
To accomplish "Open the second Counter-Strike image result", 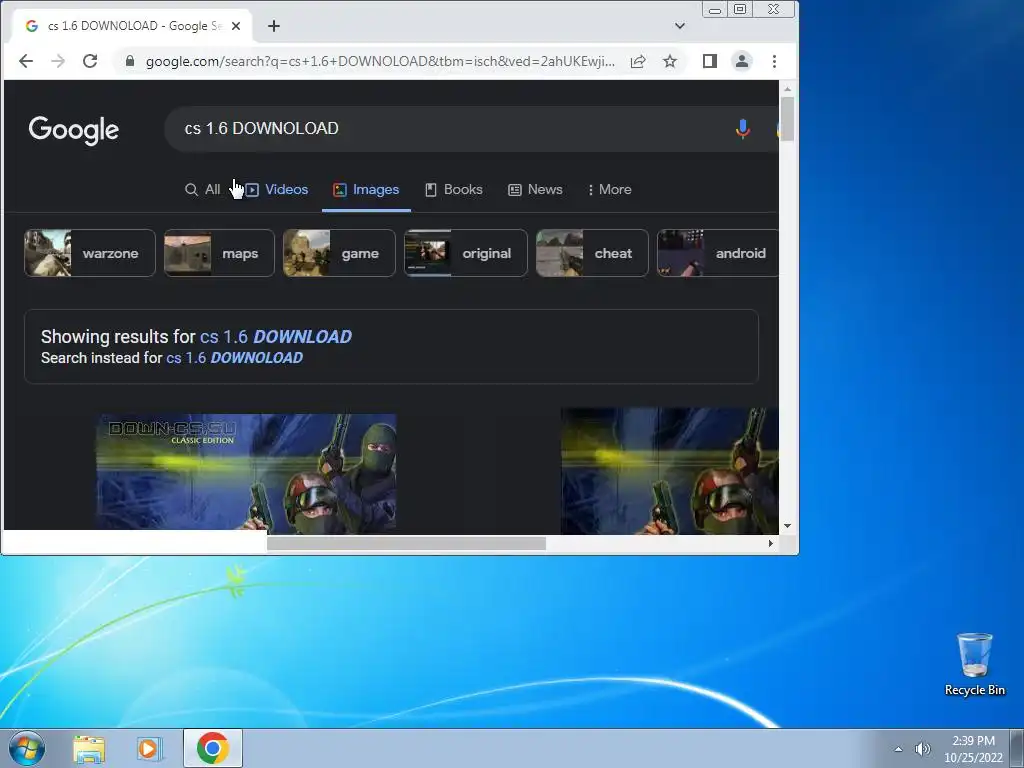I will 669,472.
